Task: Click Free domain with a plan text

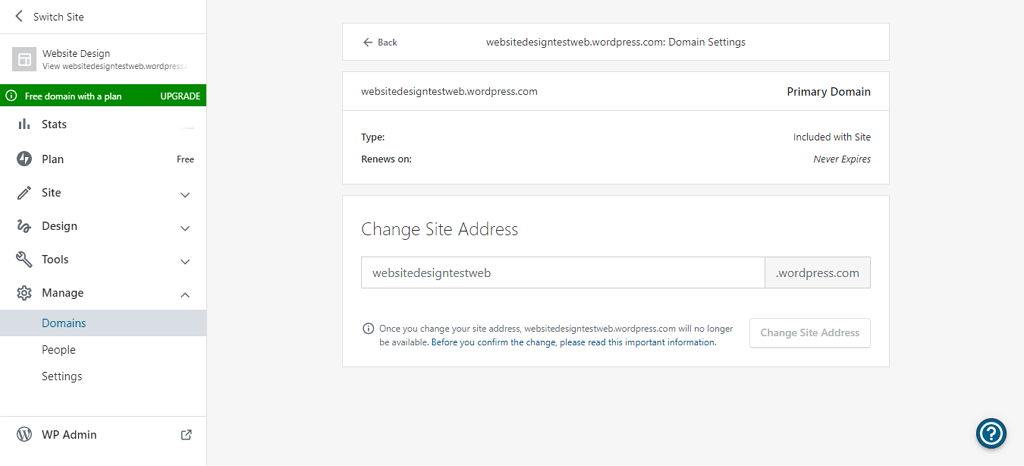Action: click(x=73, y=96)
